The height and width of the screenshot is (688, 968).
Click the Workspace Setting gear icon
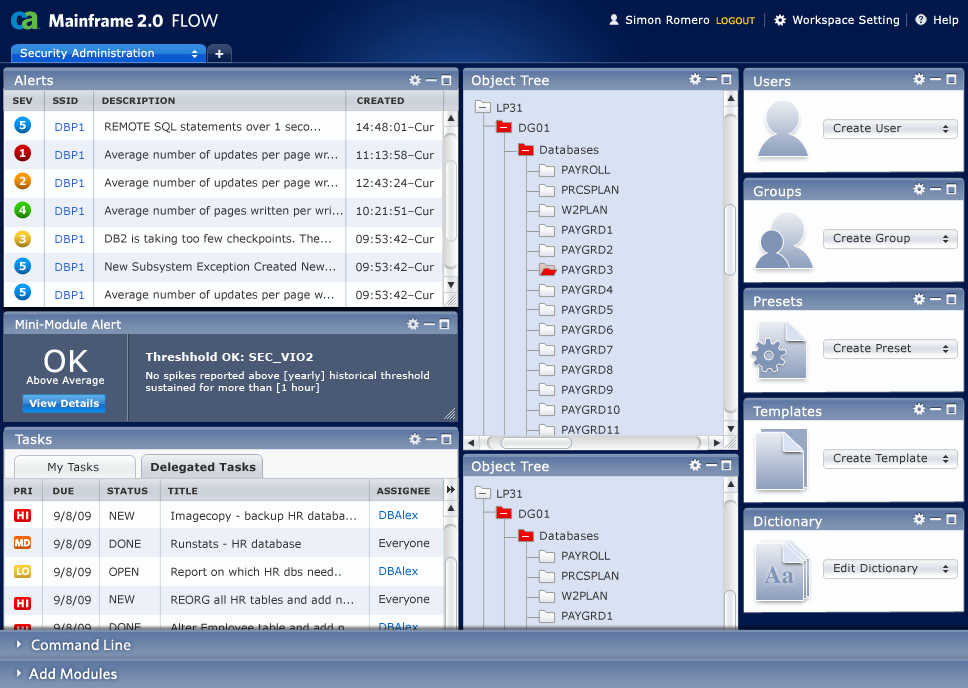coord(780,20)
